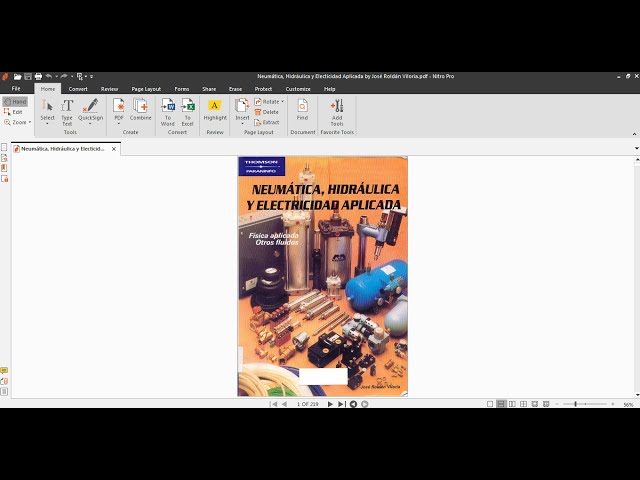Go back to previous view
The image size is (640, 480).
coord(353,404)
